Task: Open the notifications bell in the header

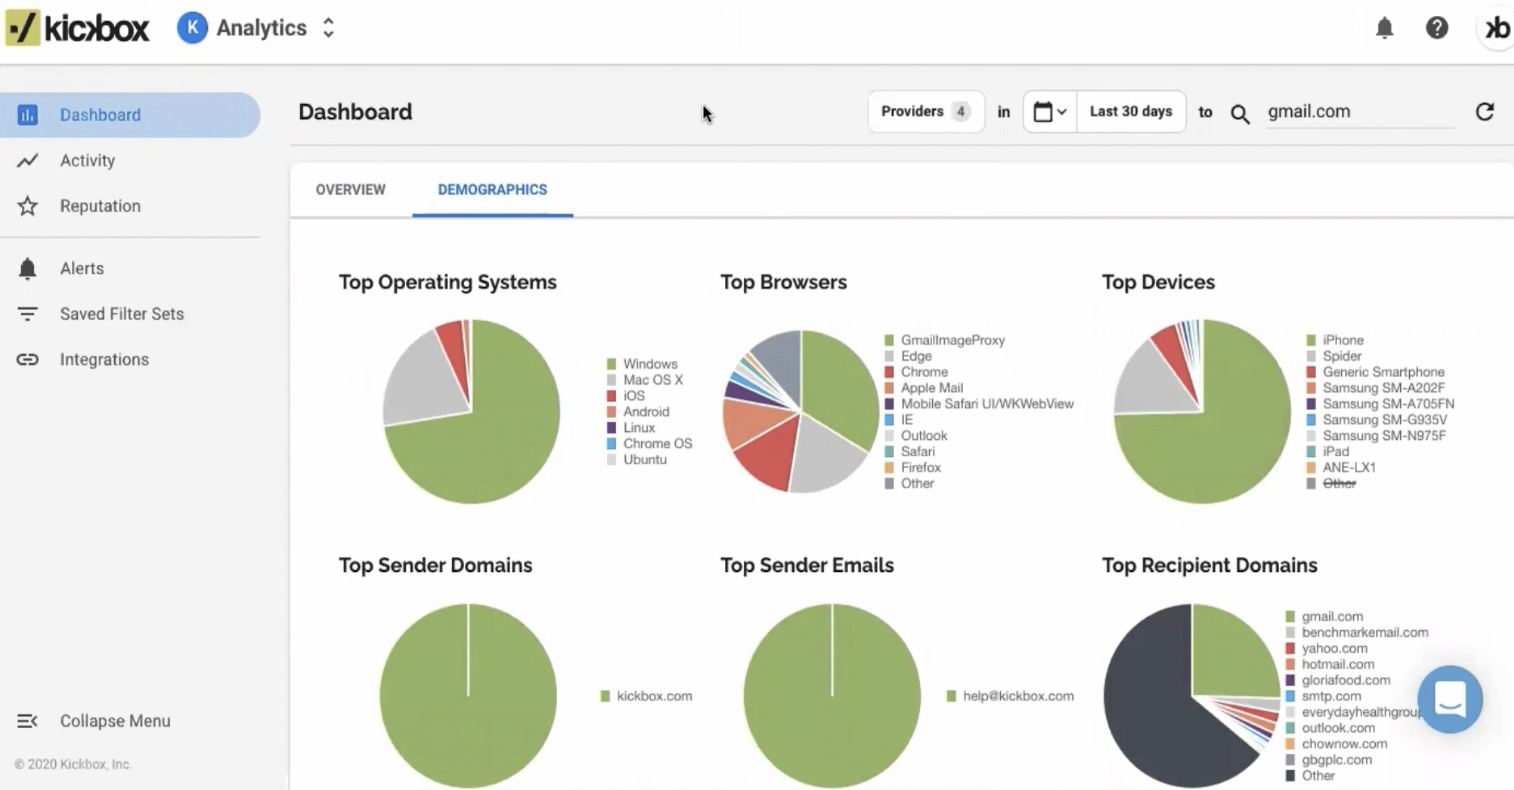Action: click(x=1384, y=28)
